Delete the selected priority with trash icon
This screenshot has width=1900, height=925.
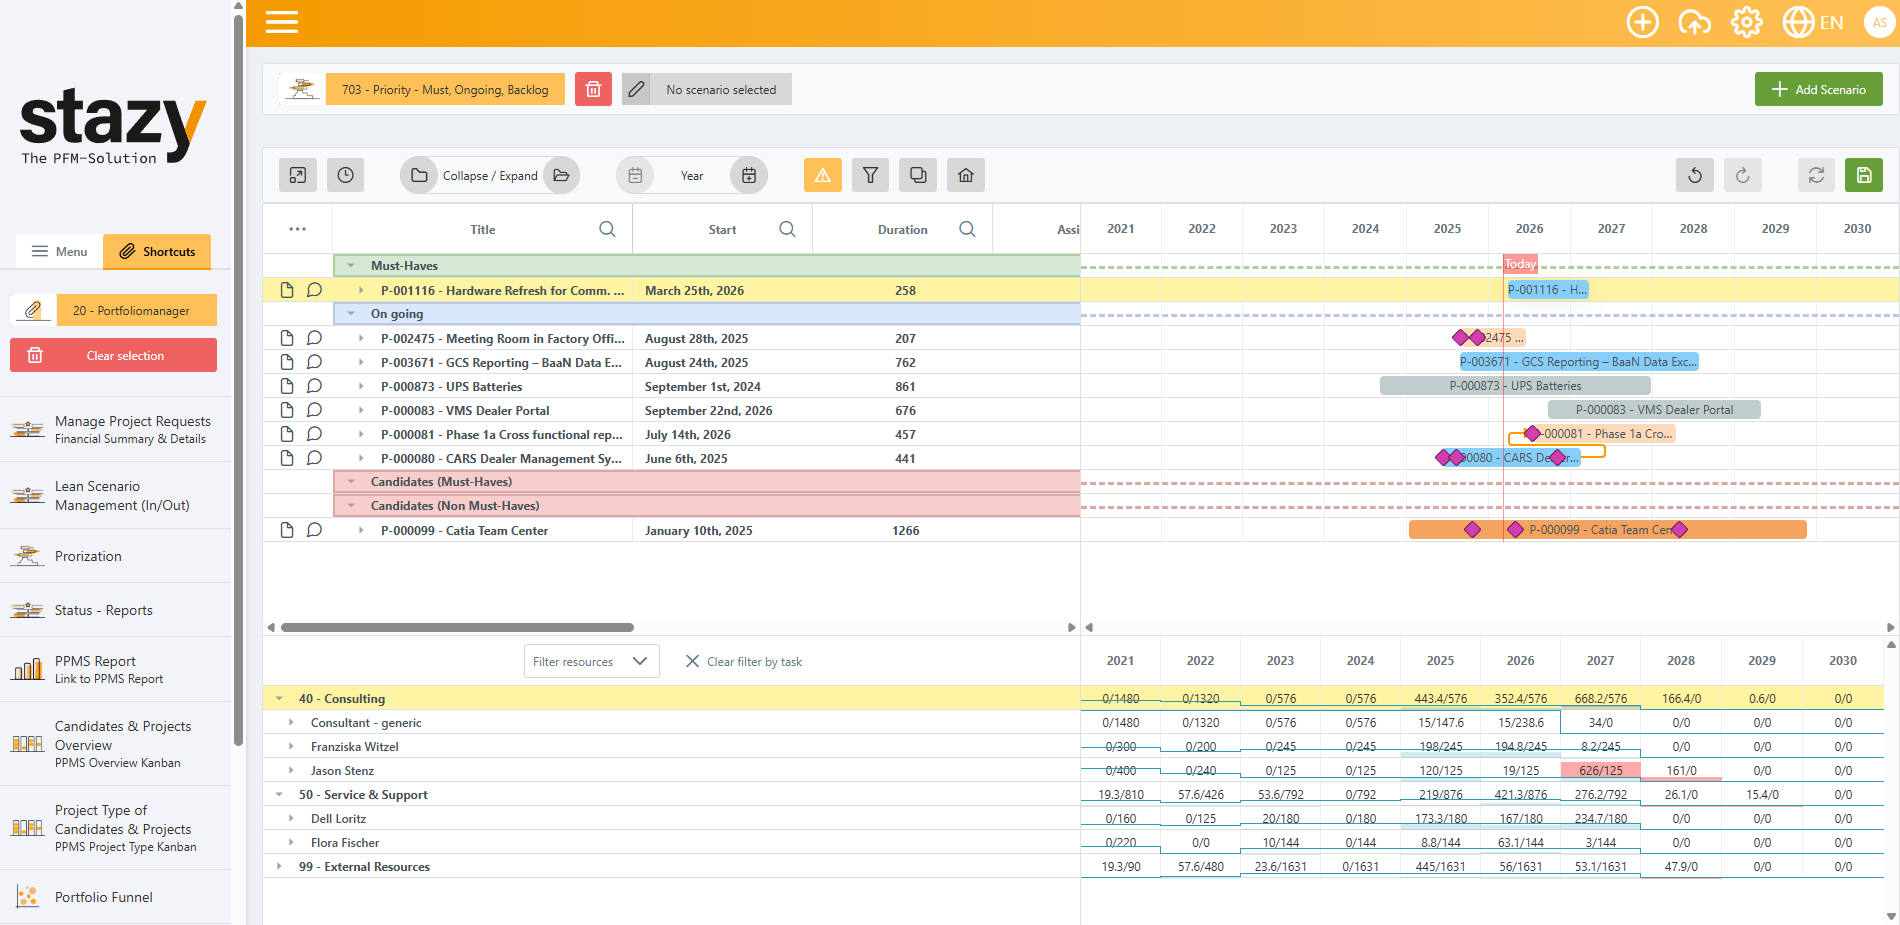point(593,89)
